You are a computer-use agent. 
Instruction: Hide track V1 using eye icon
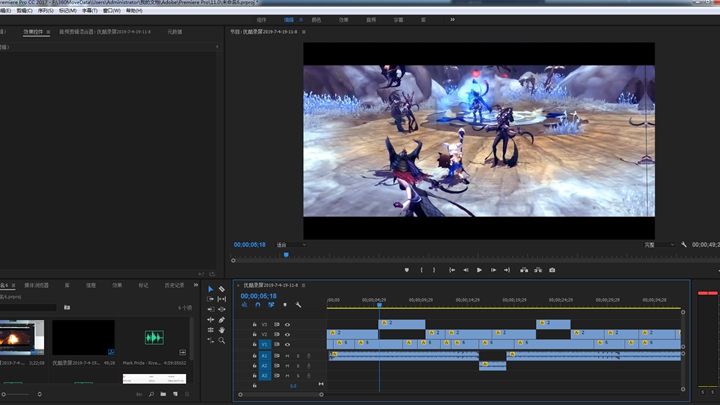pyautogui.click(x=287, y=344)
